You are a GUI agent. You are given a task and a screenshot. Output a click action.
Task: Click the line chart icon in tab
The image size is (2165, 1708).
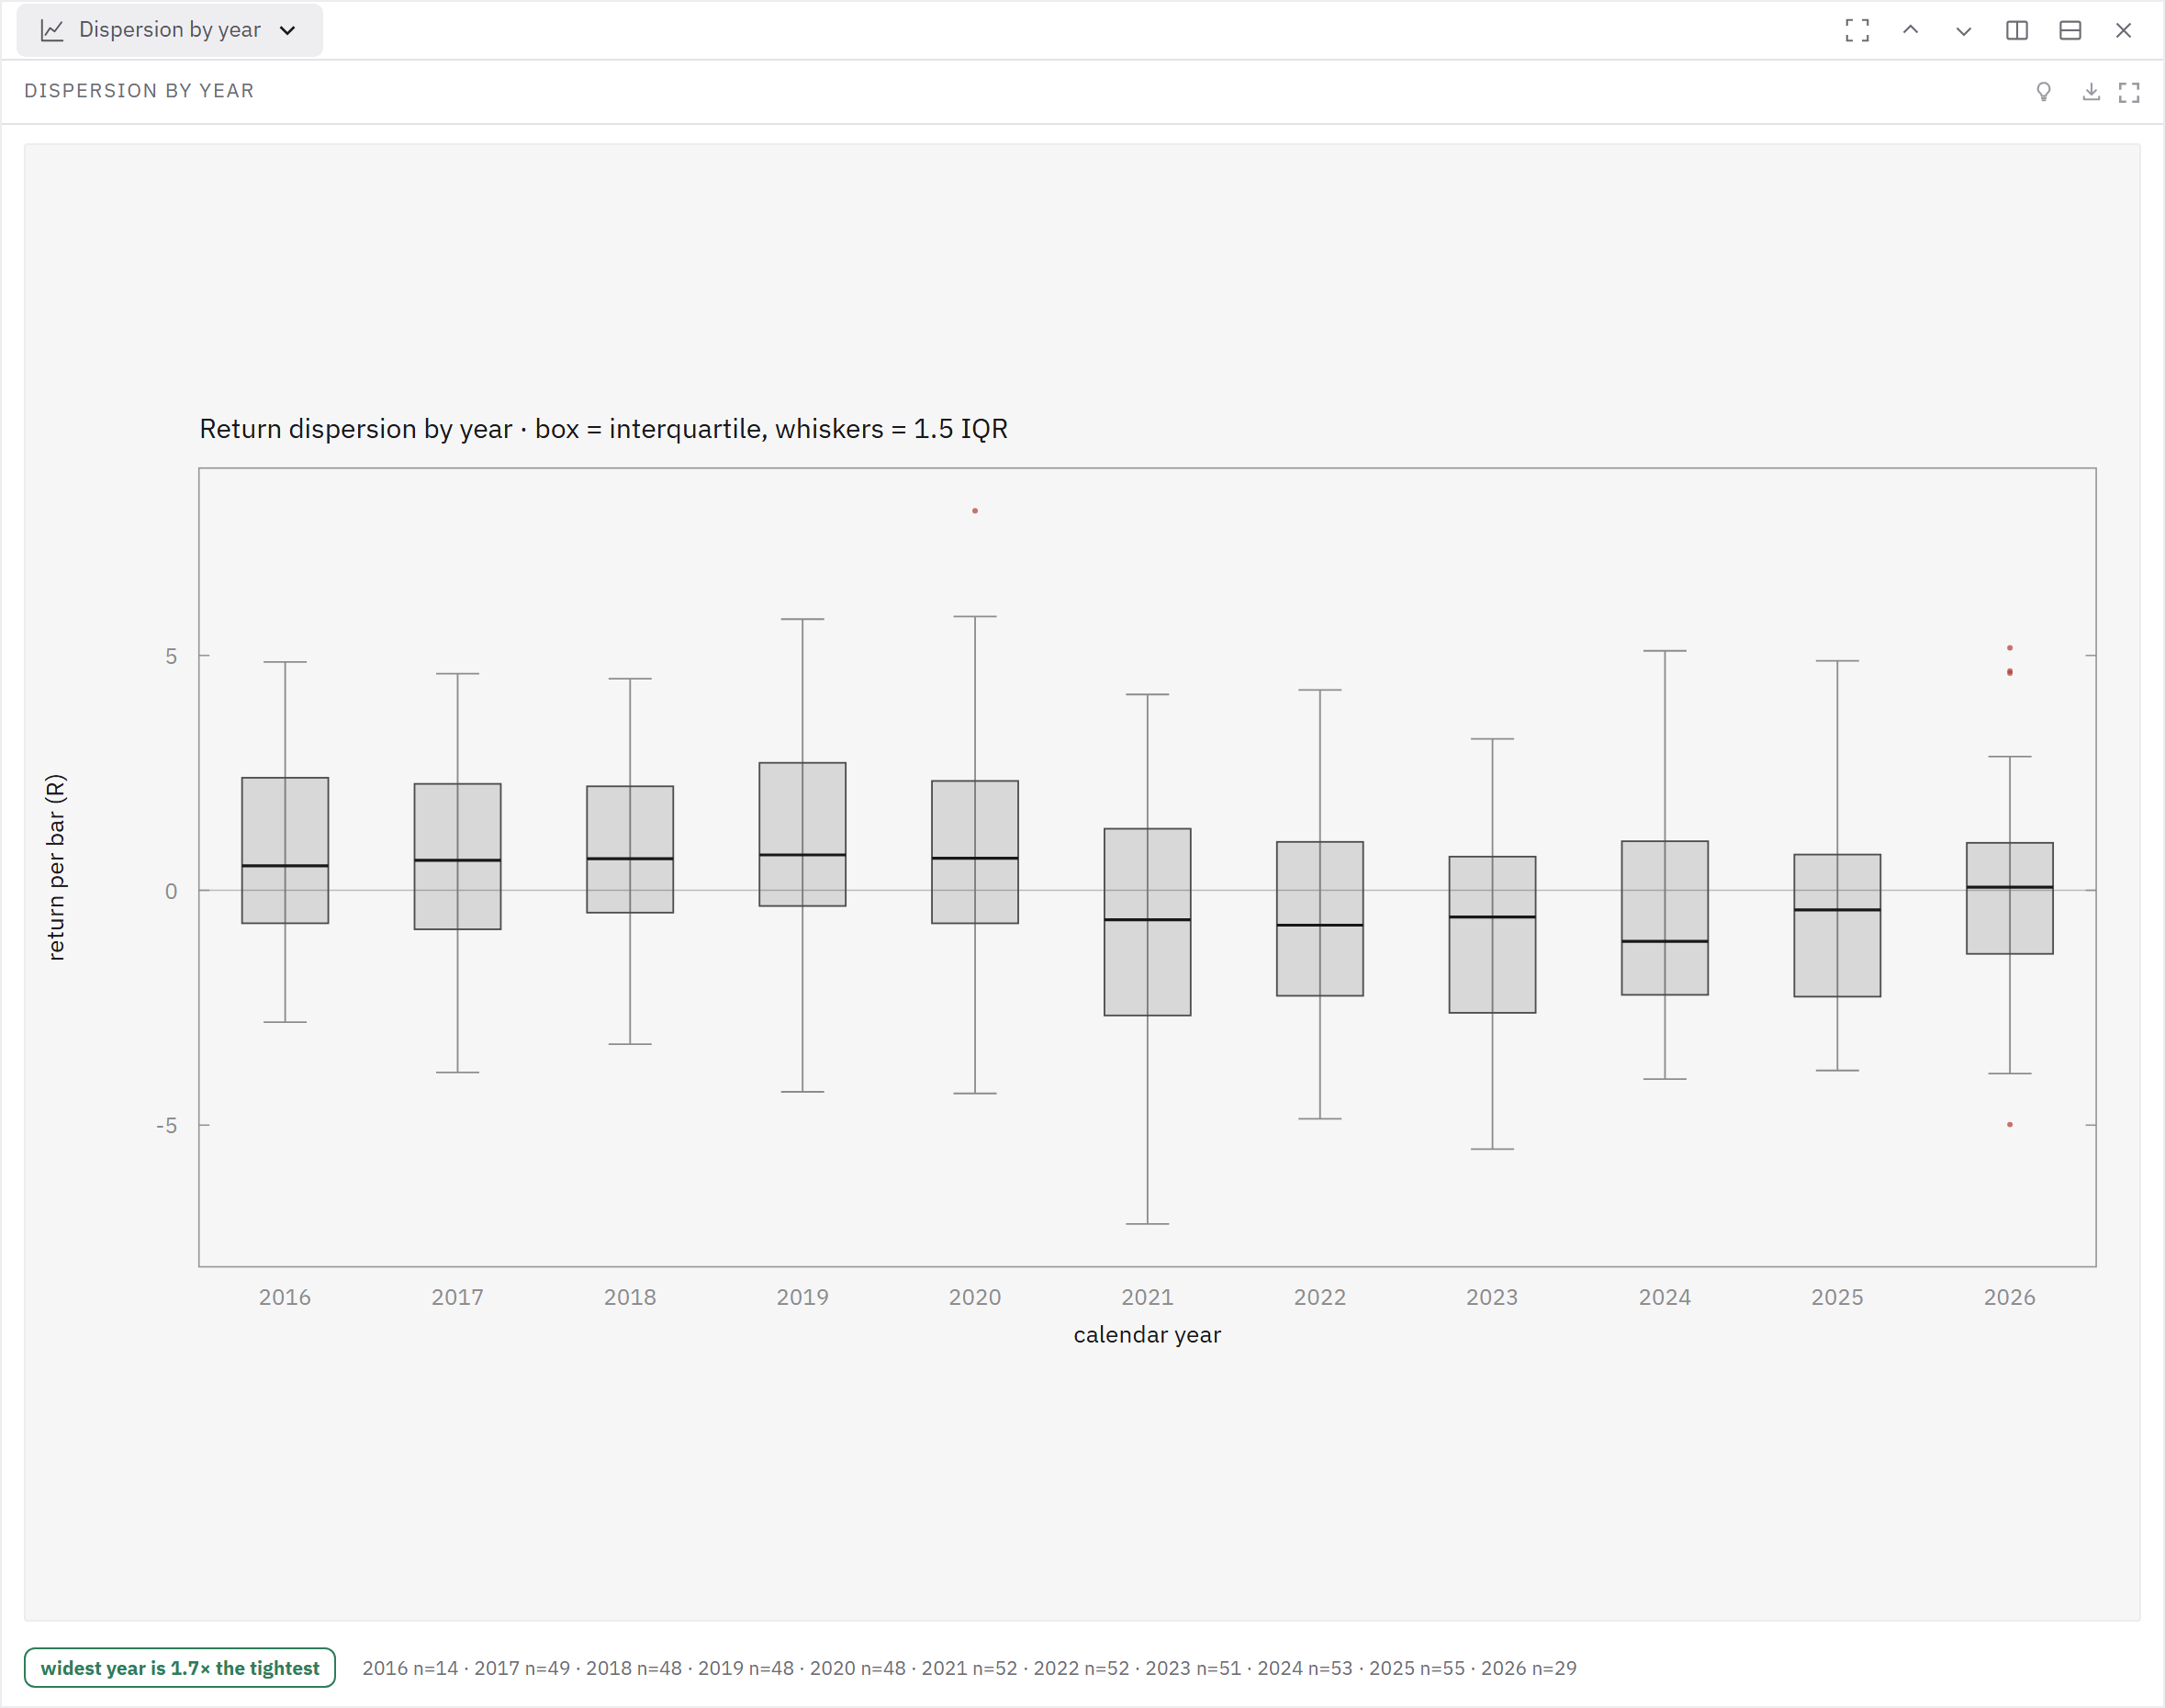tap(52, 30)
